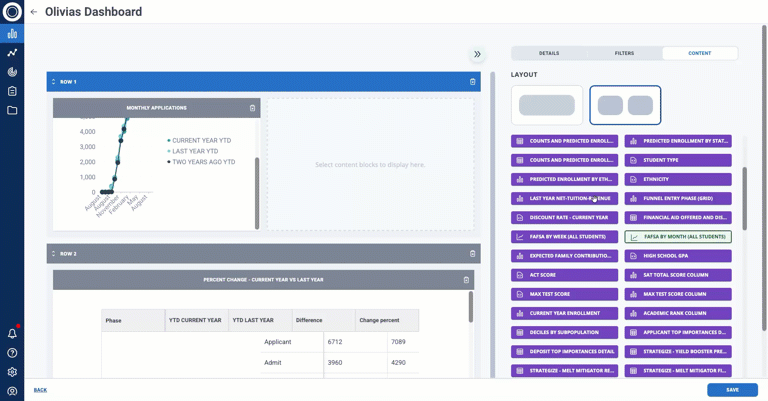Click the Current Year YTD legend entry
The width and height of the screenshot is (768, 401).
[x=199, y=141]
